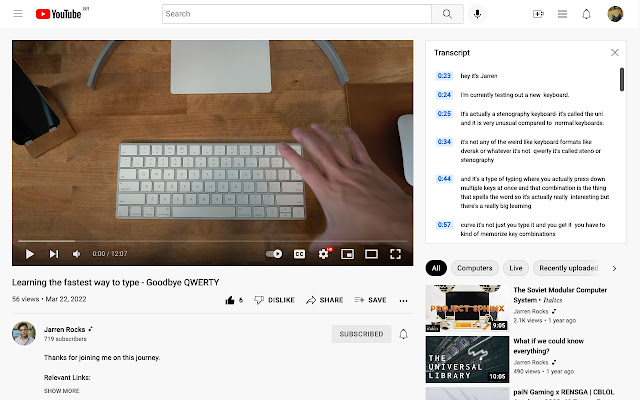This screenshot has height=400, width=640.
Task: Close the Transcript panel
Action: 615,52
